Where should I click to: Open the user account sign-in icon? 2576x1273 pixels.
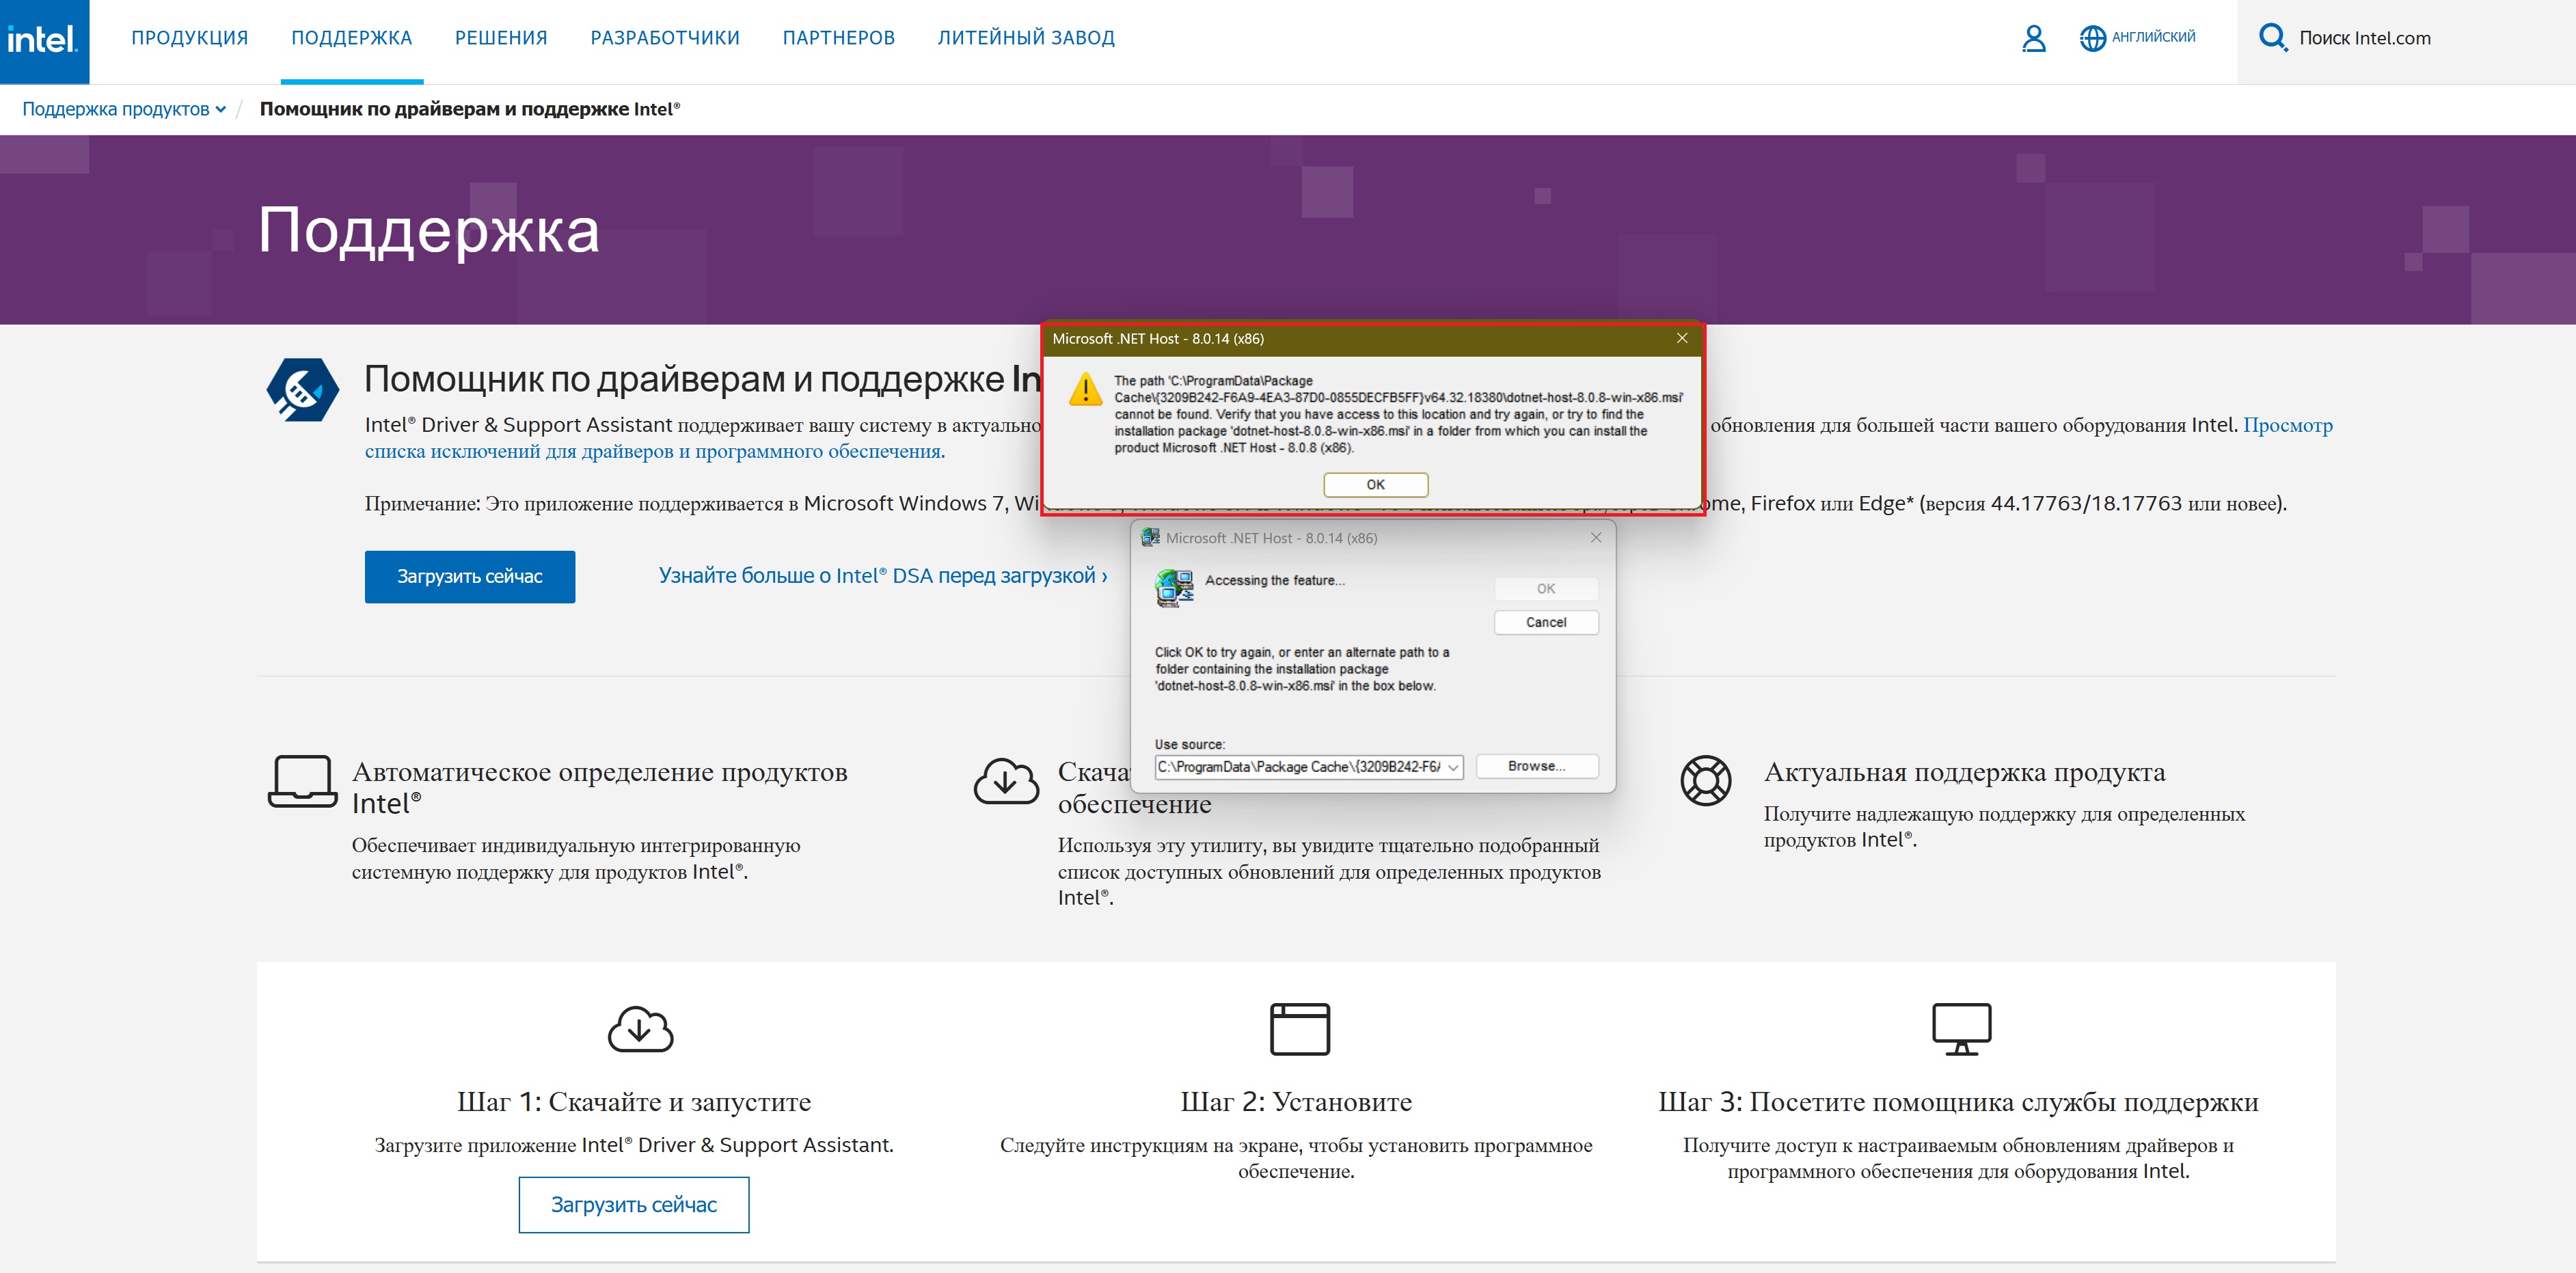pyautogui.click(x=2033, y=38)
